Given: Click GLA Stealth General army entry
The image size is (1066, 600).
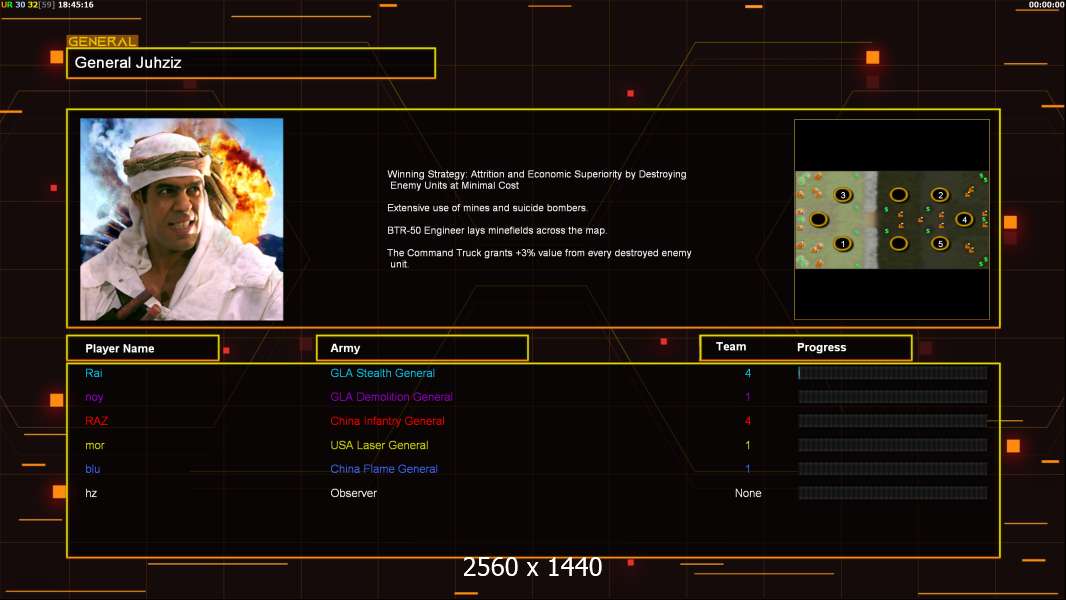Looking at the screenshot, I should (382, 373).
